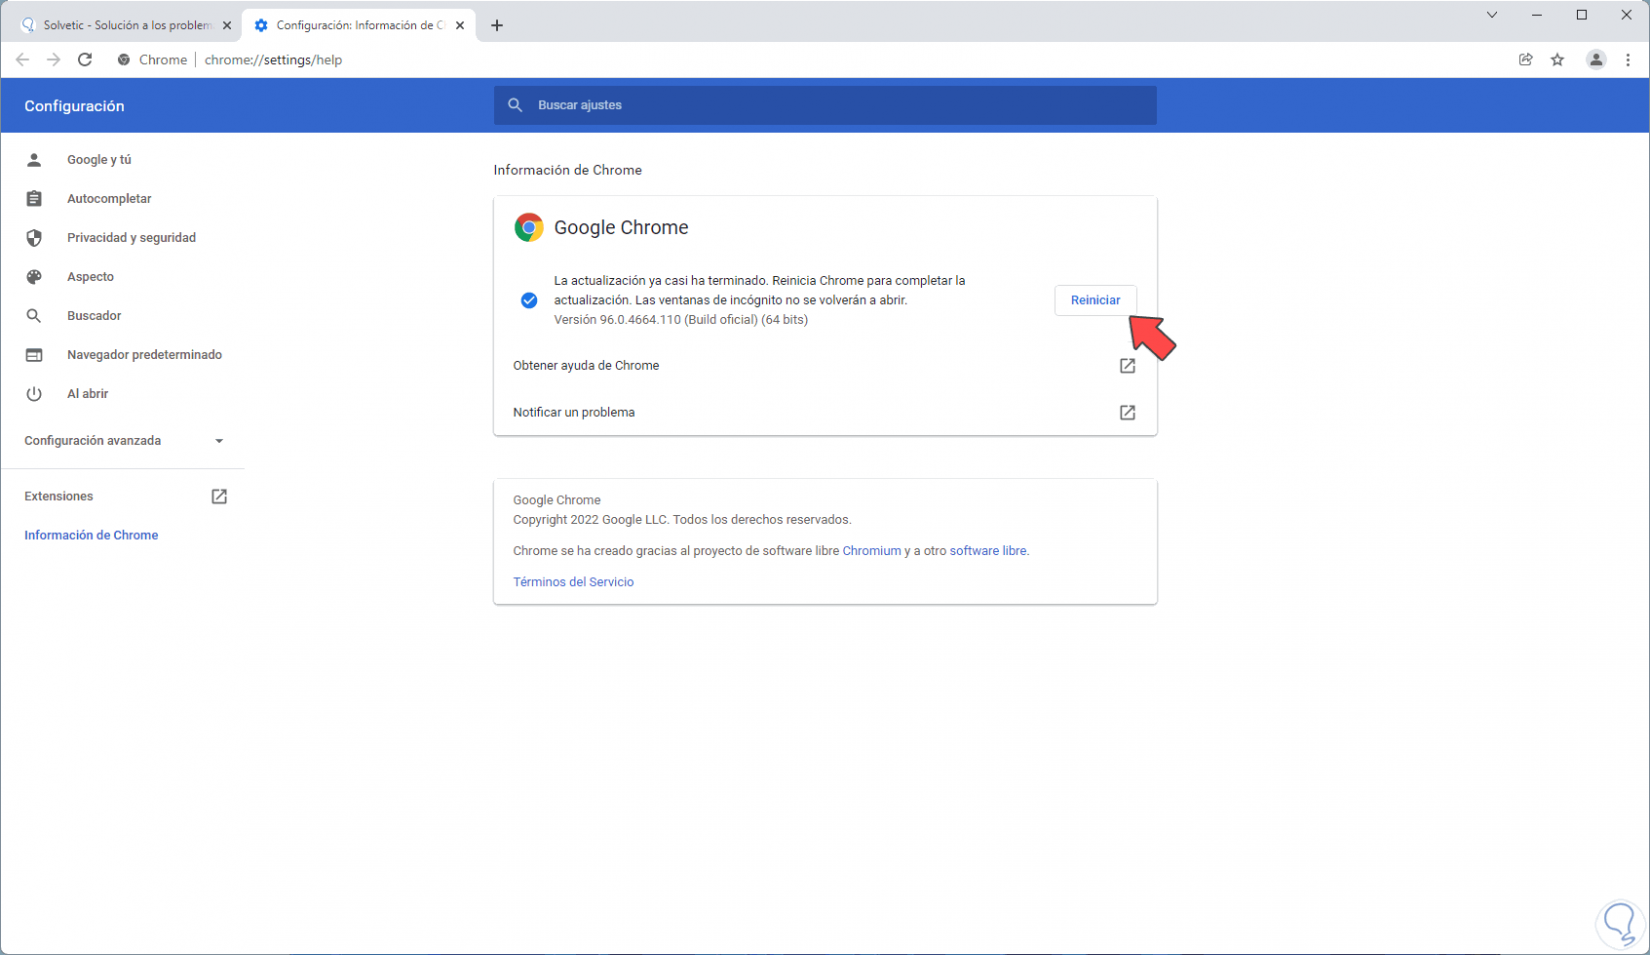Click the external link icon beside Extensiones

(x=219, y=496)
